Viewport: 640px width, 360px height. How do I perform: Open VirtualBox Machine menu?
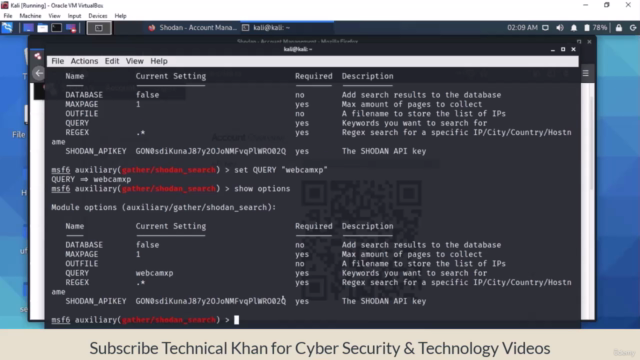pos(30,16)
